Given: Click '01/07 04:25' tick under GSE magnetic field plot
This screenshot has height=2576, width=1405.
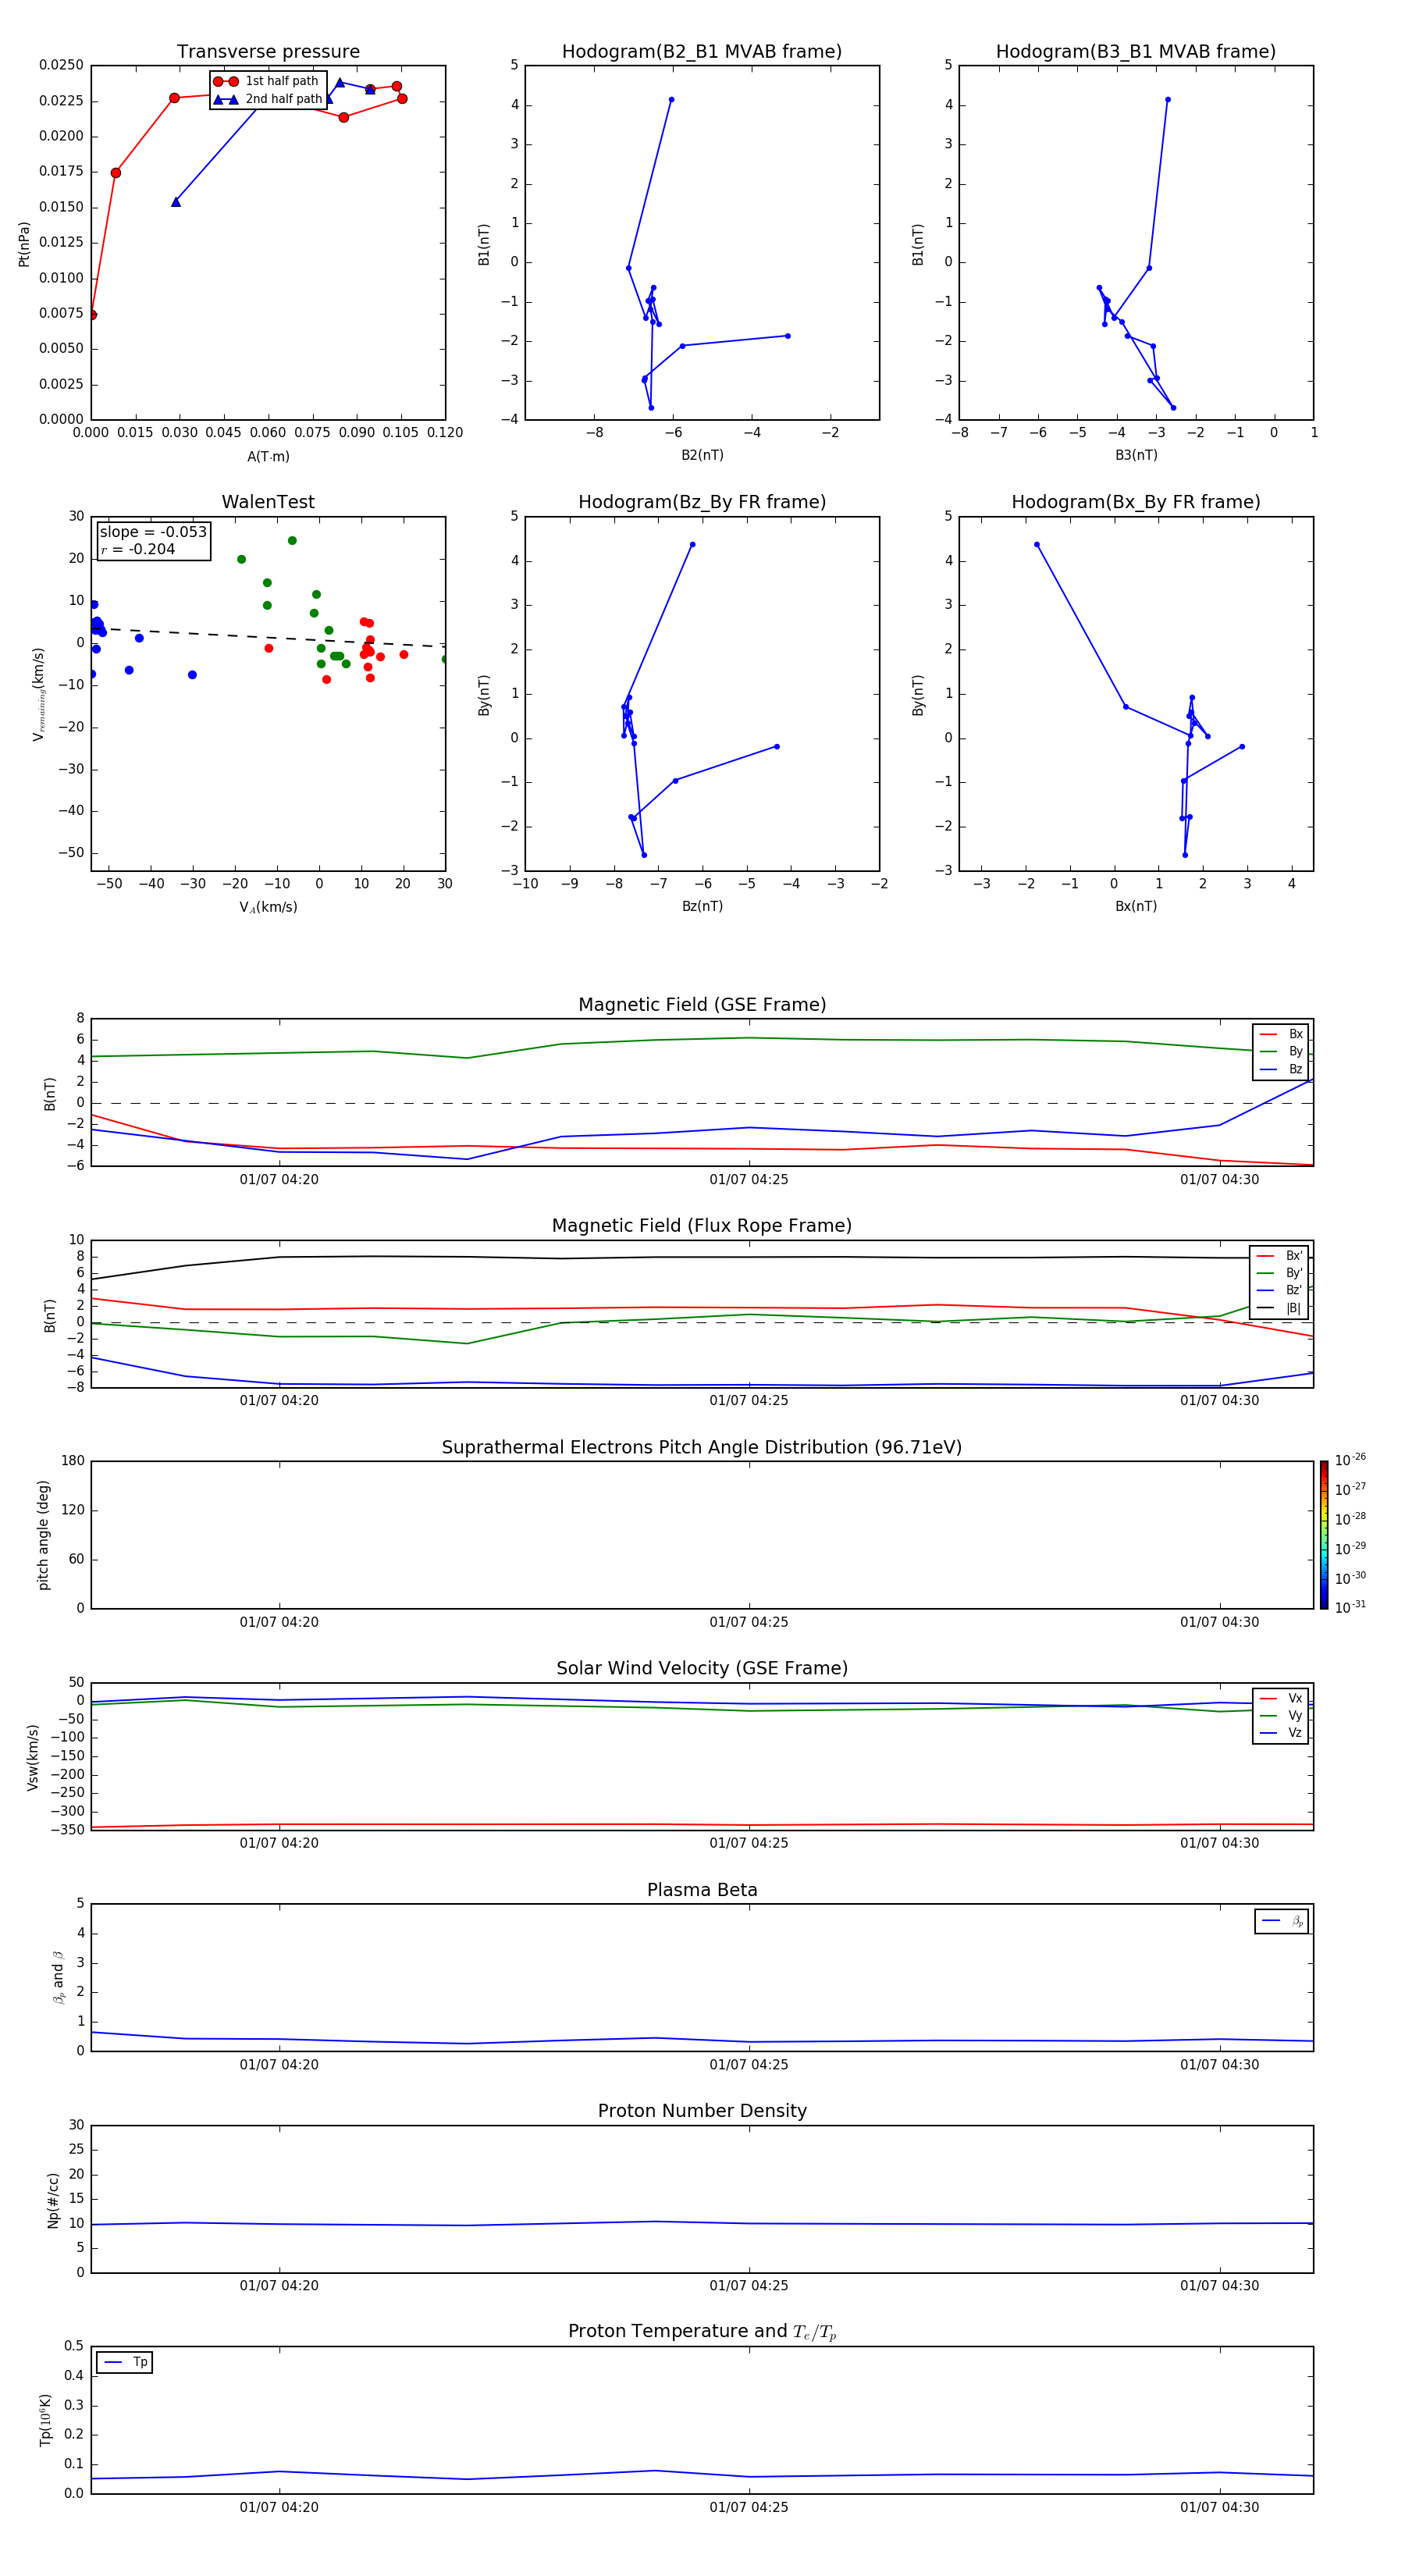Looking at the screenshot, I should (x=749, y=1179).
